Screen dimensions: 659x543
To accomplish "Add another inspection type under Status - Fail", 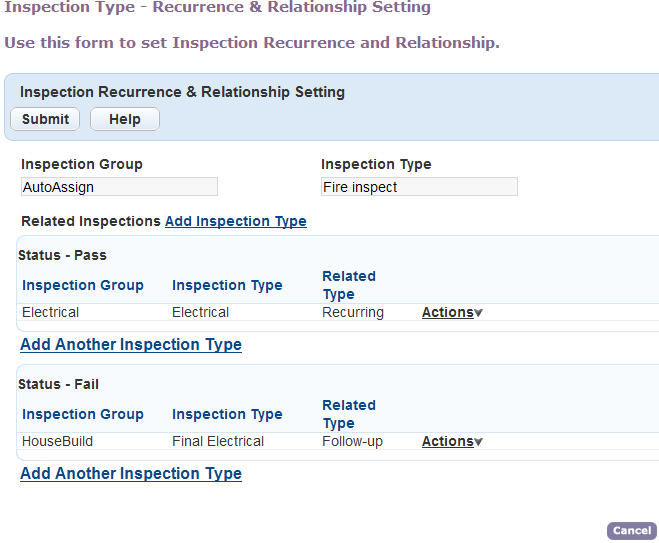I will [x=131, y=473].
